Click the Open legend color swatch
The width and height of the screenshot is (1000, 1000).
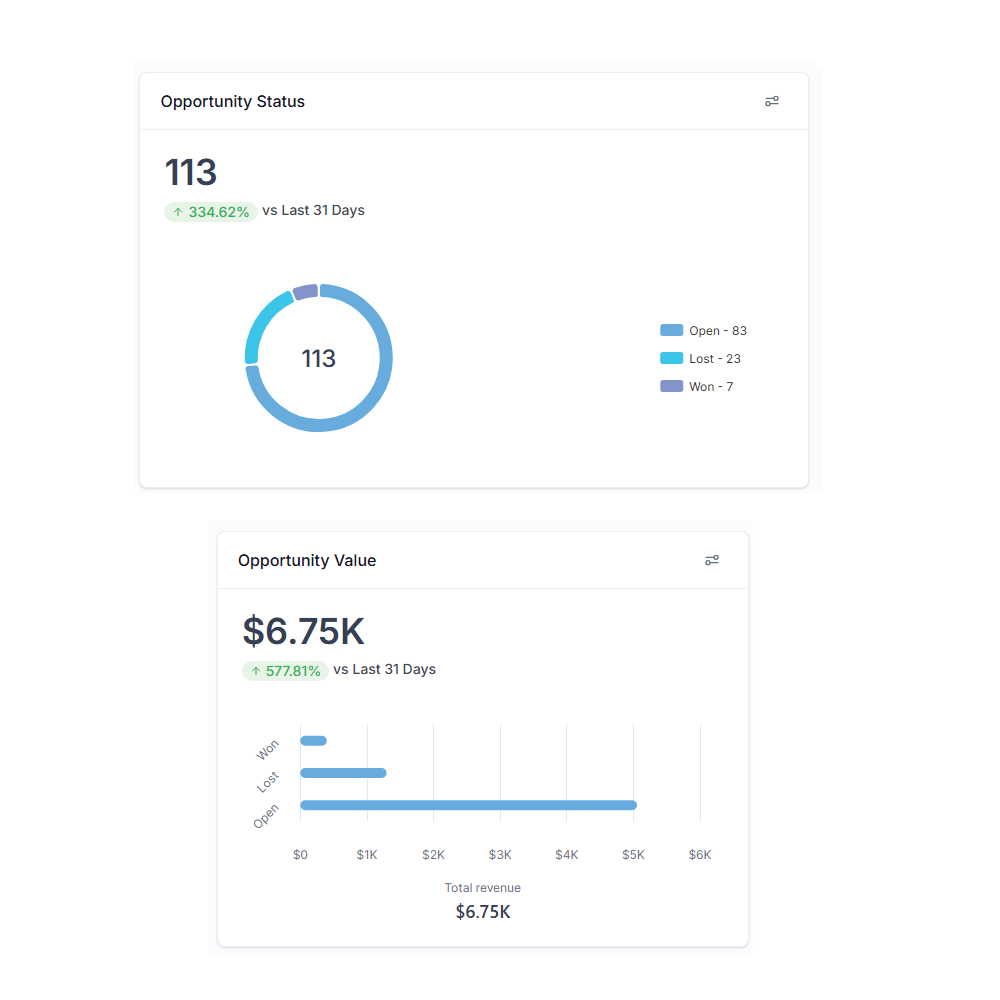coord(672,331)
